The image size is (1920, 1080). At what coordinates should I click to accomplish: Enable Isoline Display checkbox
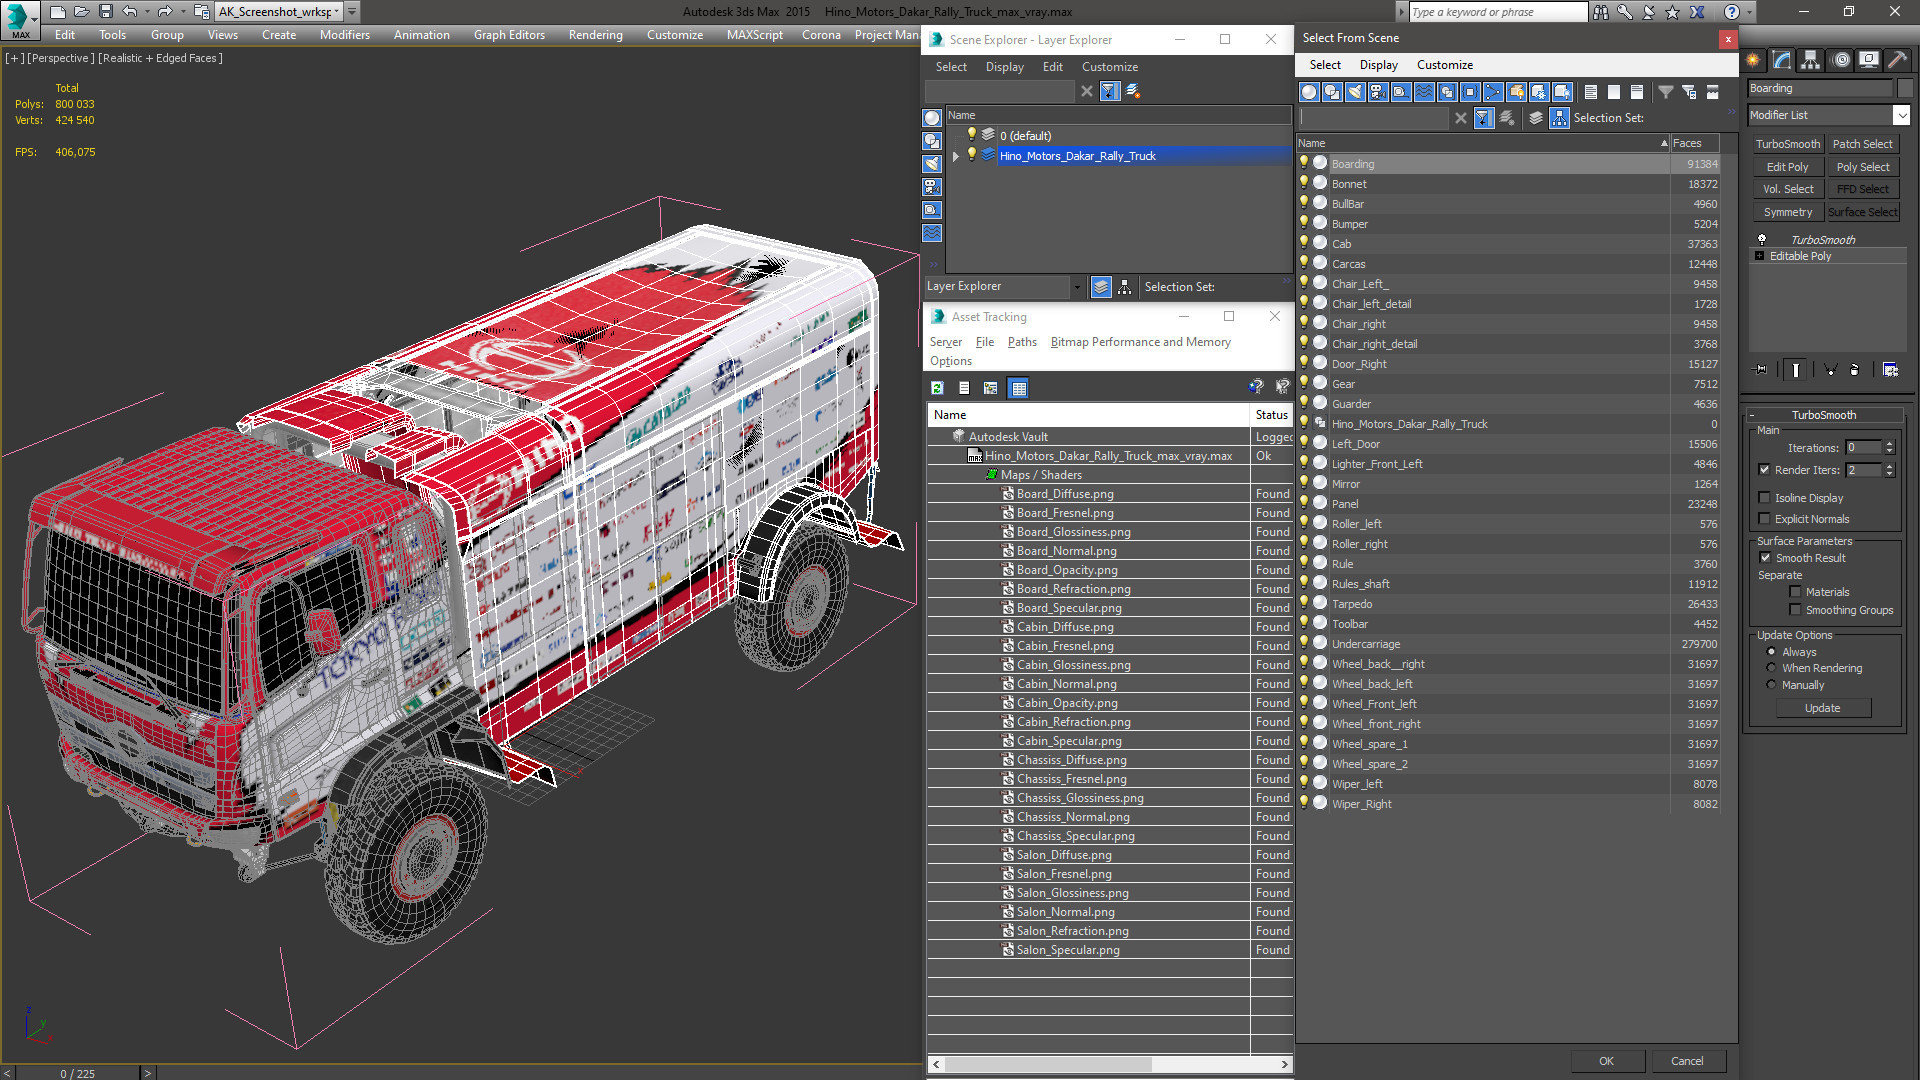(x=1765, y=498)
